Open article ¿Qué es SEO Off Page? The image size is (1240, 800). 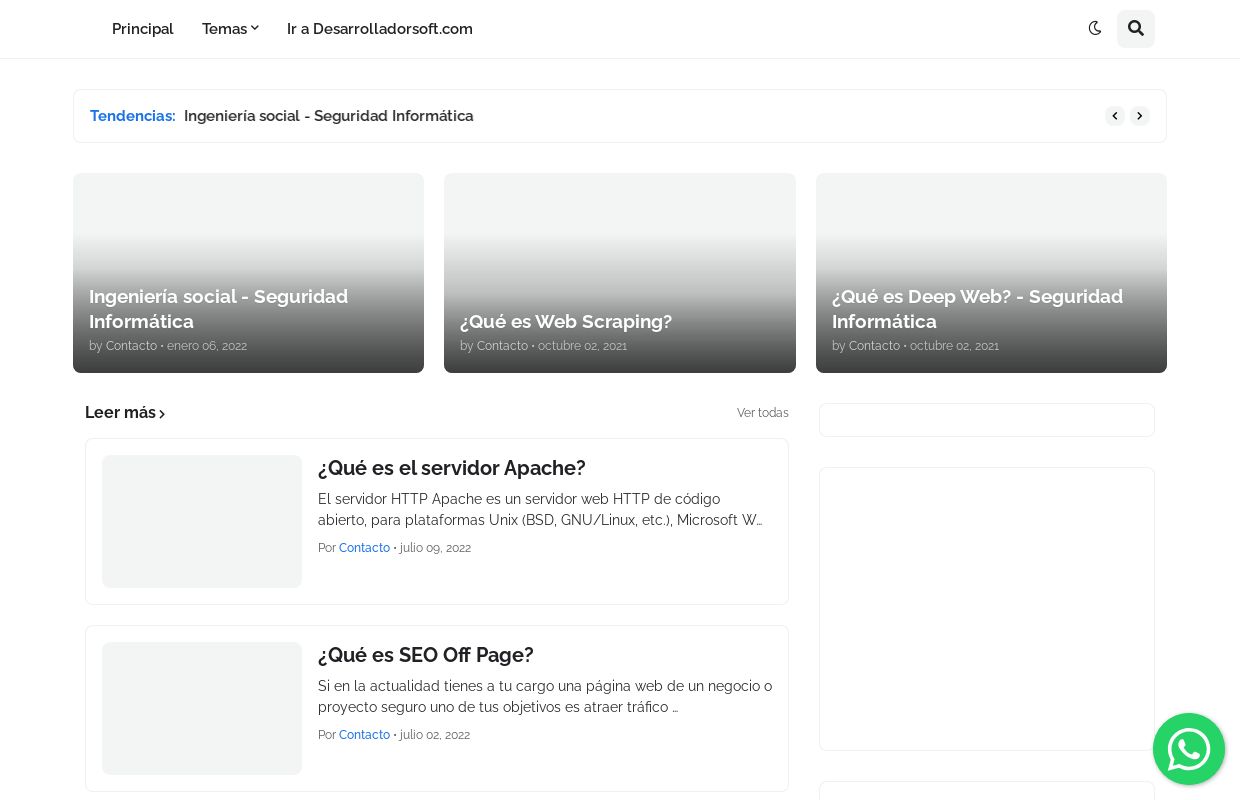point(425,655)
